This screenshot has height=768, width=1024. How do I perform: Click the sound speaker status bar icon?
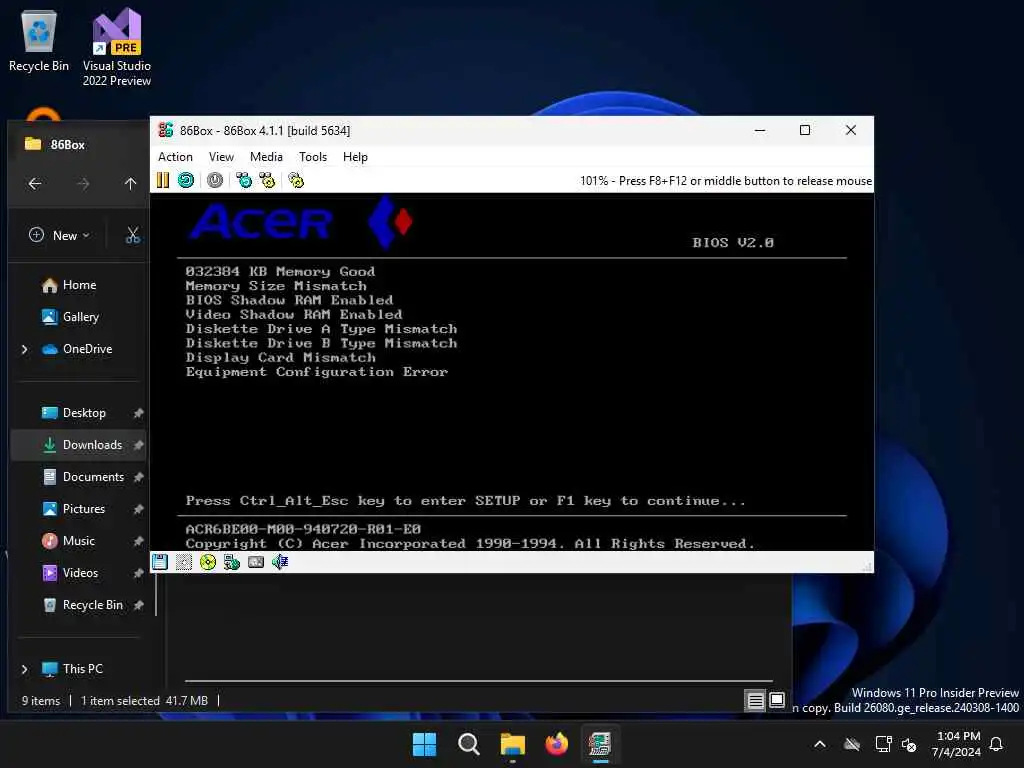point(280,562)
